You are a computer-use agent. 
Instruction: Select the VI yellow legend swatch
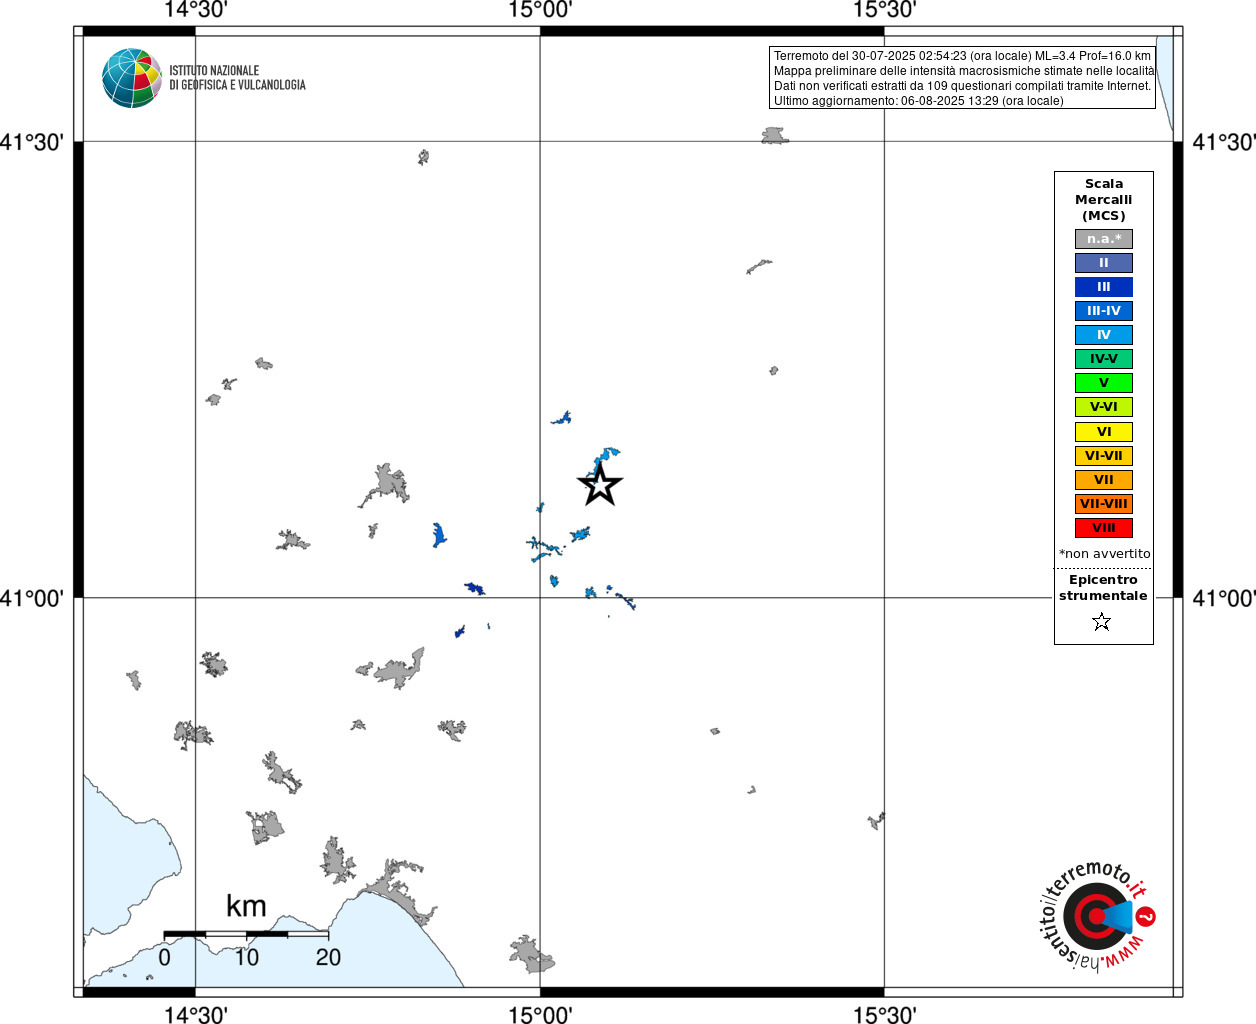(x=1104, y=432)
